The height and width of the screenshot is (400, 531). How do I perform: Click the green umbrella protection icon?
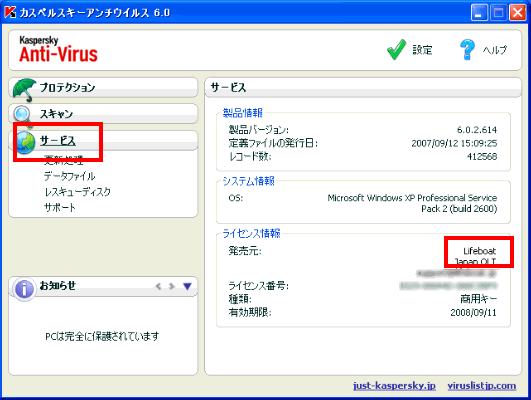(x=24, y=90)
